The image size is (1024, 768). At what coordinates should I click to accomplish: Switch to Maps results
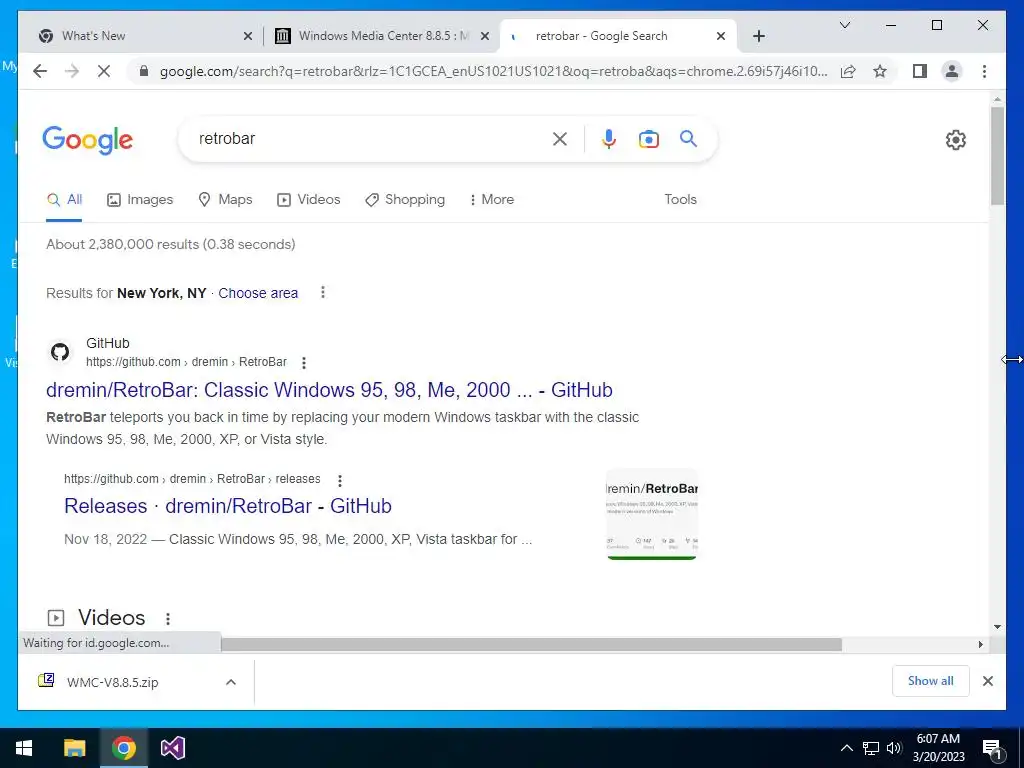click(x=225, y=200)
